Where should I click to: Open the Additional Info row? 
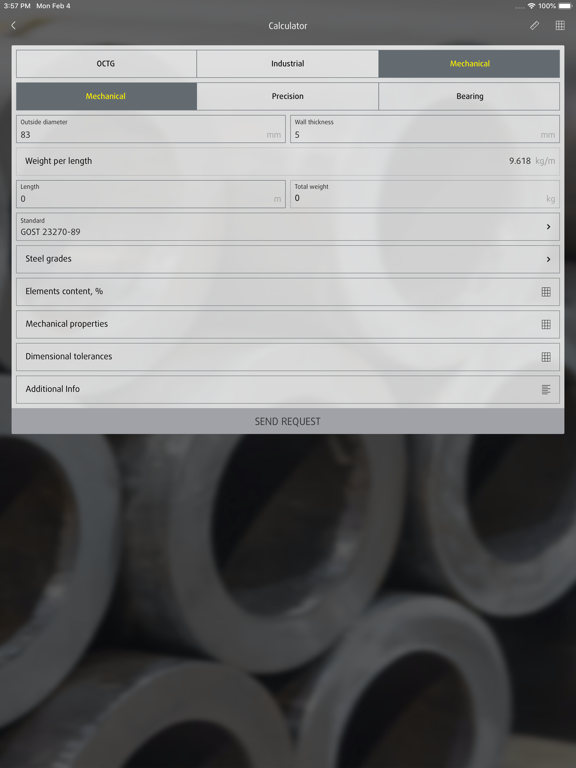coord(288,389)
